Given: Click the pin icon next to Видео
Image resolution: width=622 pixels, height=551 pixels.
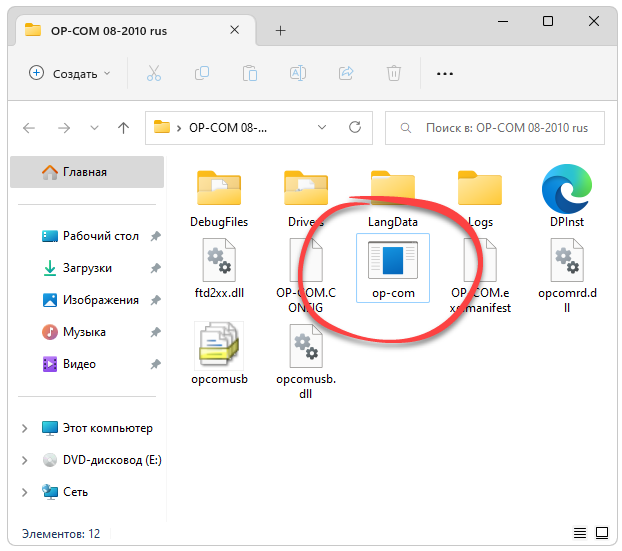Looking at the screenshot, I should tap(156, 364).
